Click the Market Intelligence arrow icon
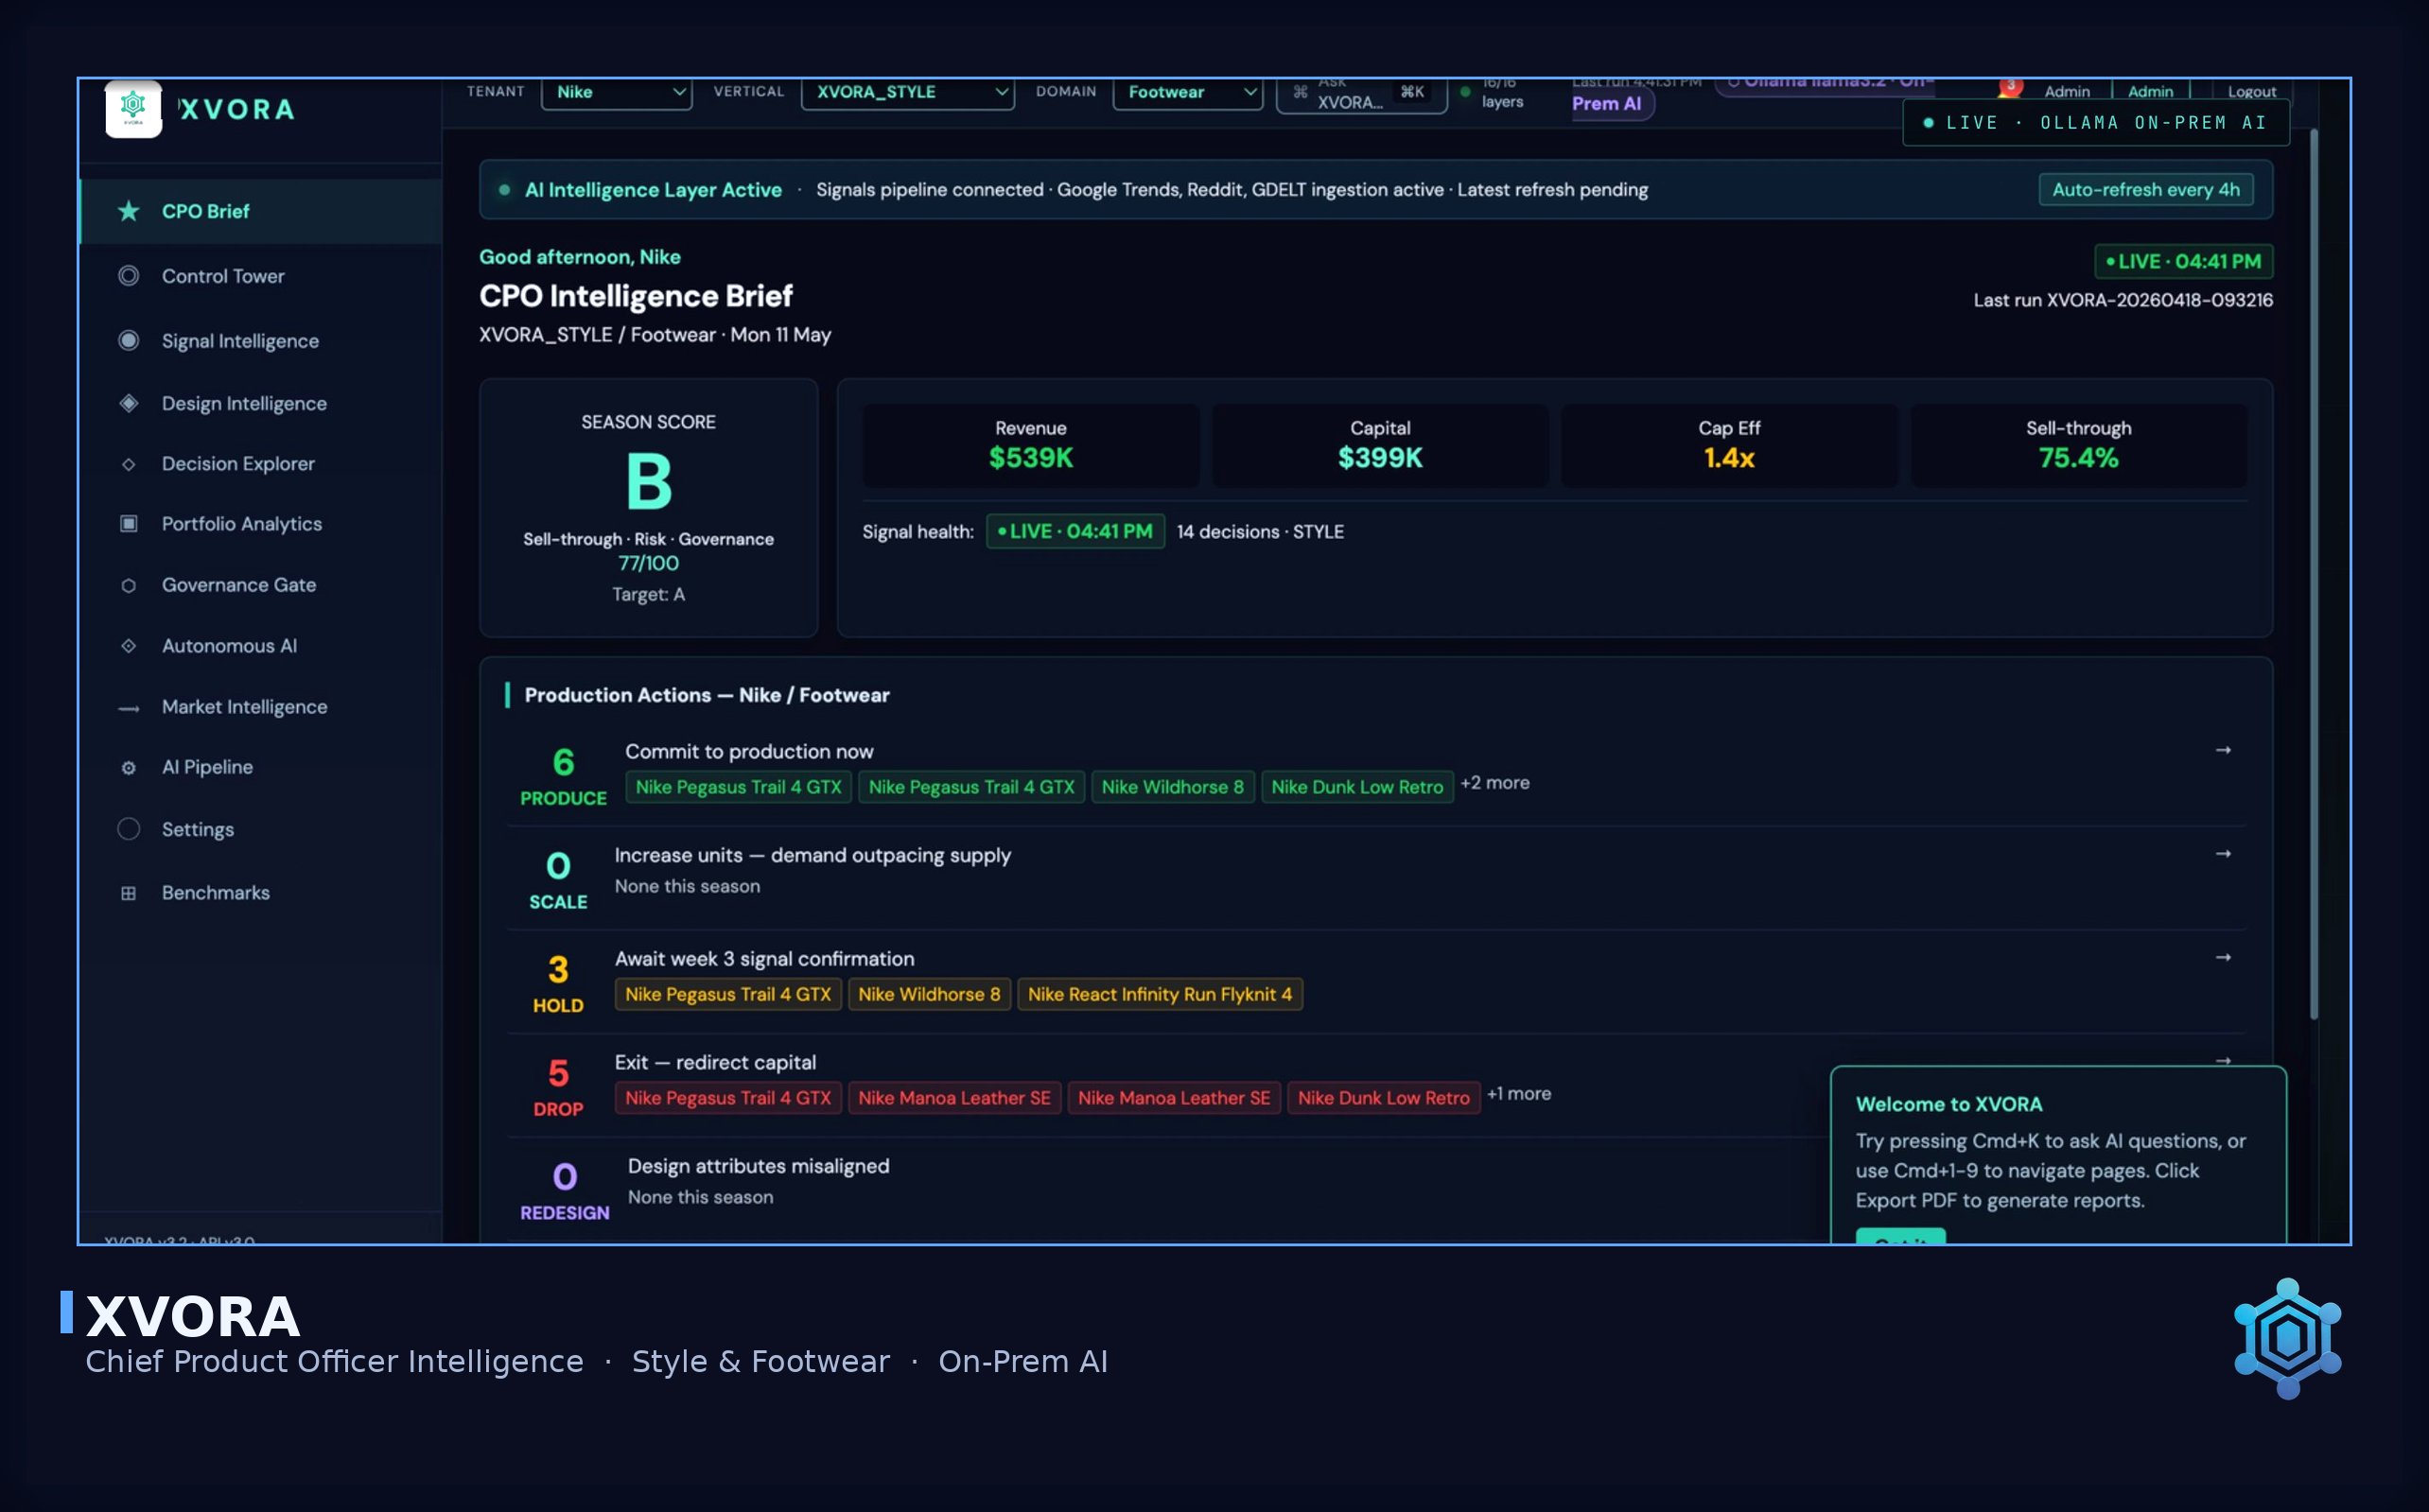The height and width of the screenshot is (1512, 2429). [x=128, y=708]
